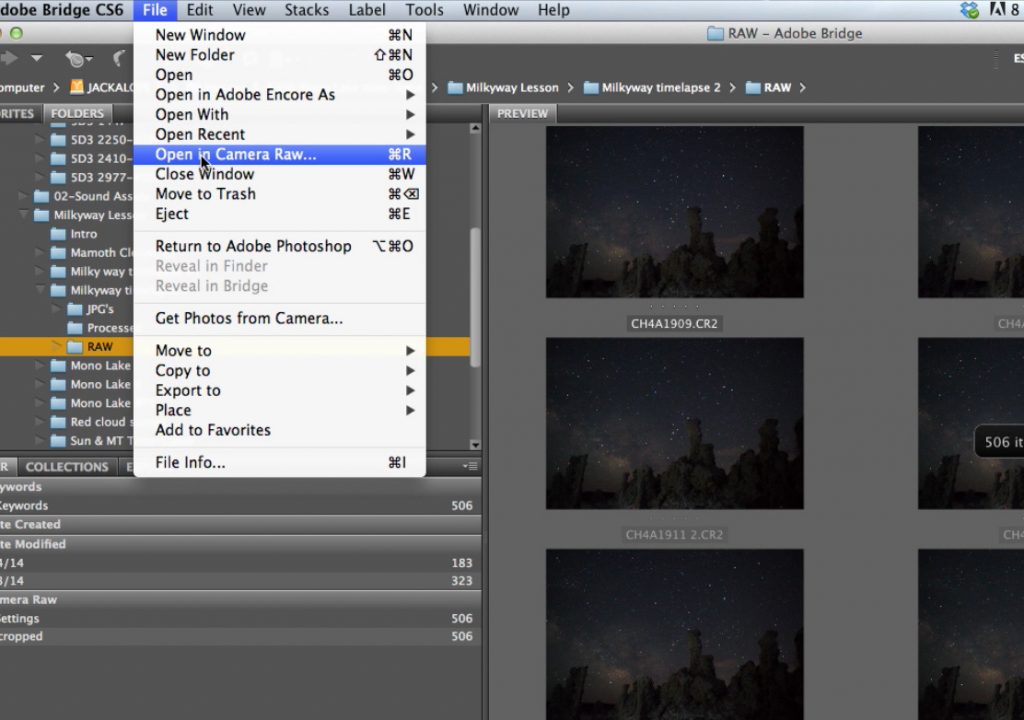Screen dimensions: 1024x720
Task: Open the Help menu
Action: point(554,10)
